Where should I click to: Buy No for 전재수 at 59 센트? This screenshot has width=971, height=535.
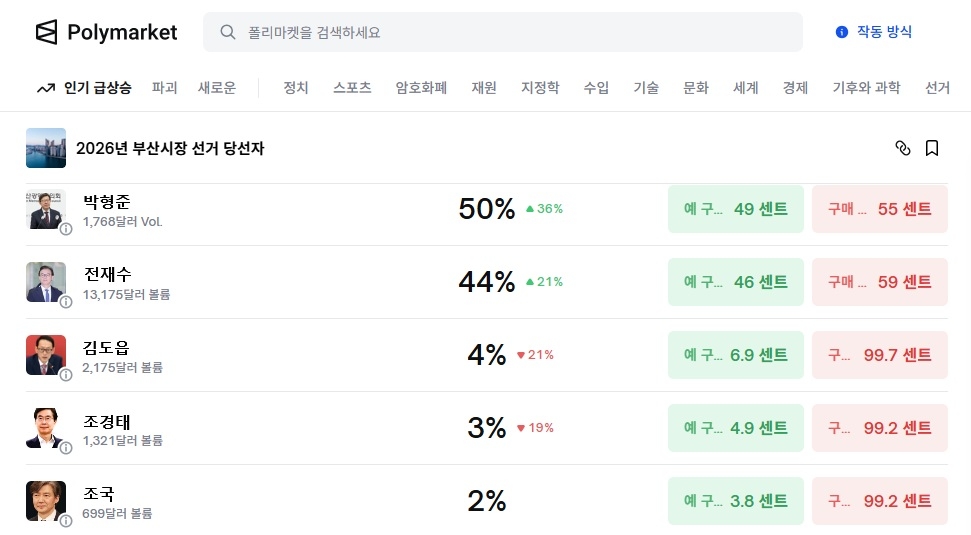tap(879, 282)
